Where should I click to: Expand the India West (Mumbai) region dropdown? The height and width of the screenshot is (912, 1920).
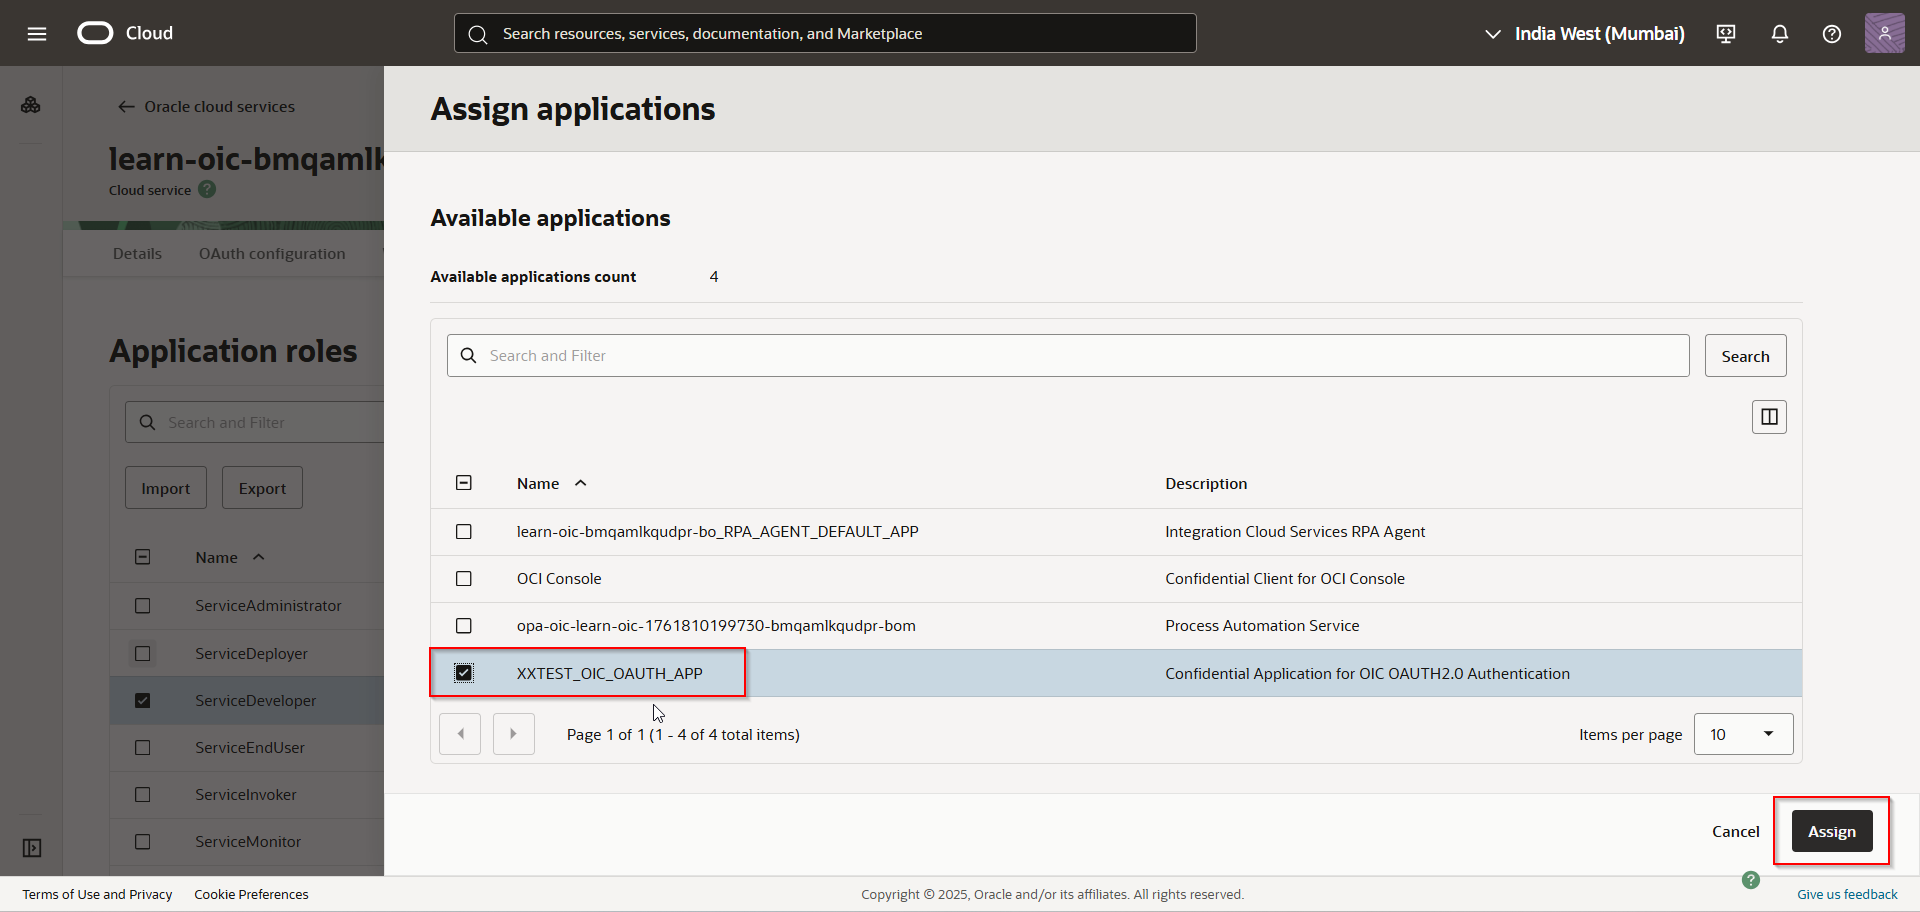[x=1586, y=34]
